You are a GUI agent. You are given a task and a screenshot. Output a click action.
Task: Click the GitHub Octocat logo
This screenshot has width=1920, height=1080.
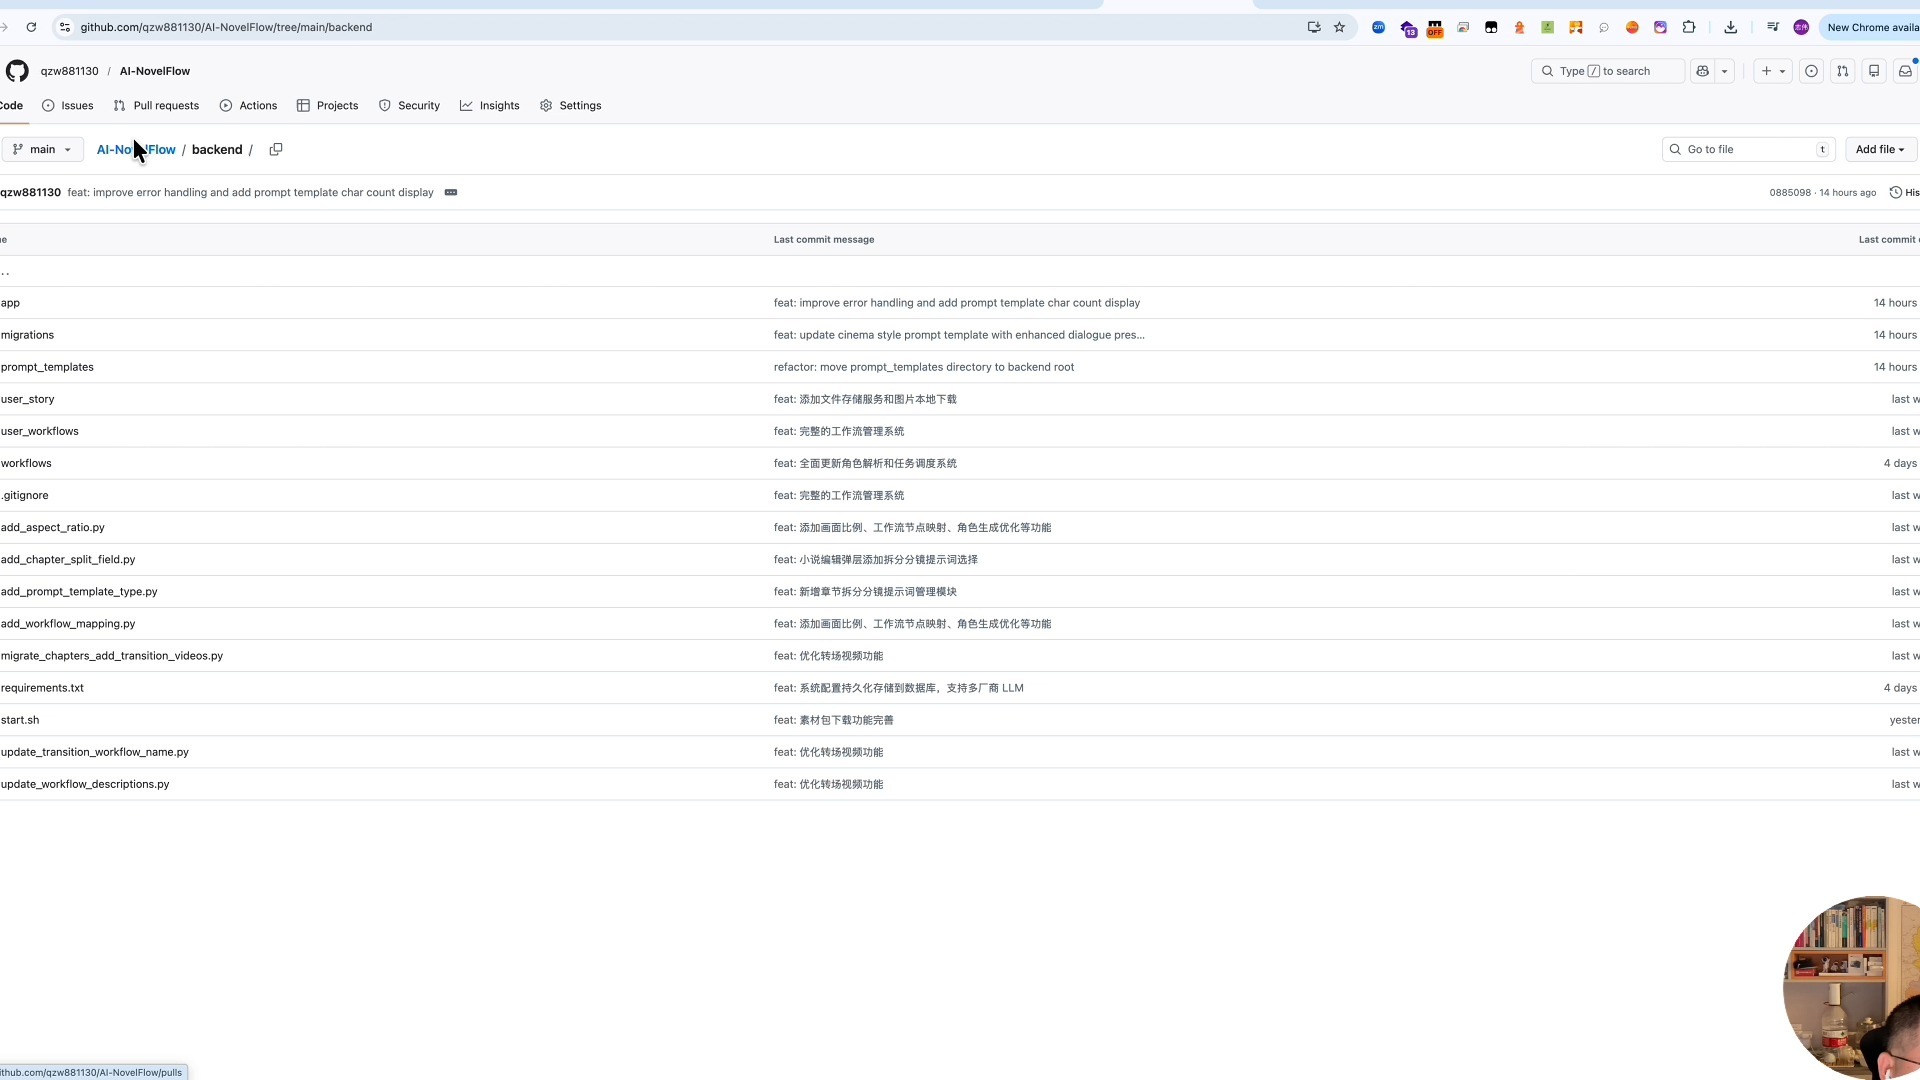coord(17,71)
